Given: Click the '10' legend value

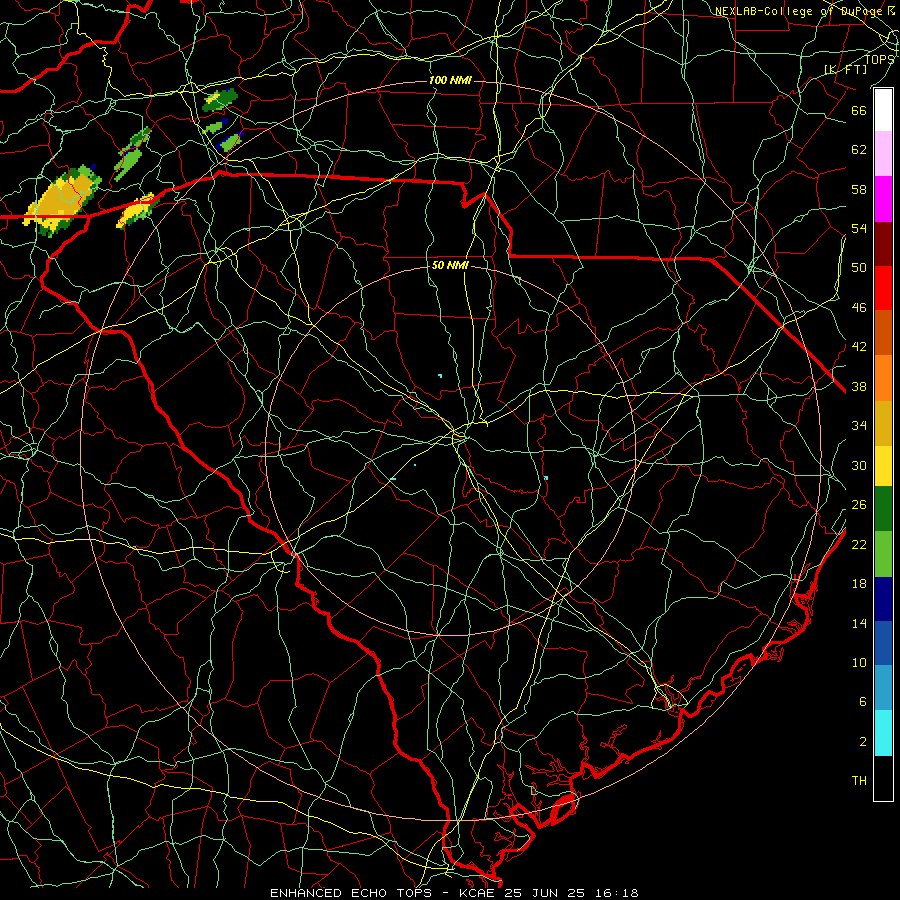Looking at the screenshot, I should pos(859,663).
